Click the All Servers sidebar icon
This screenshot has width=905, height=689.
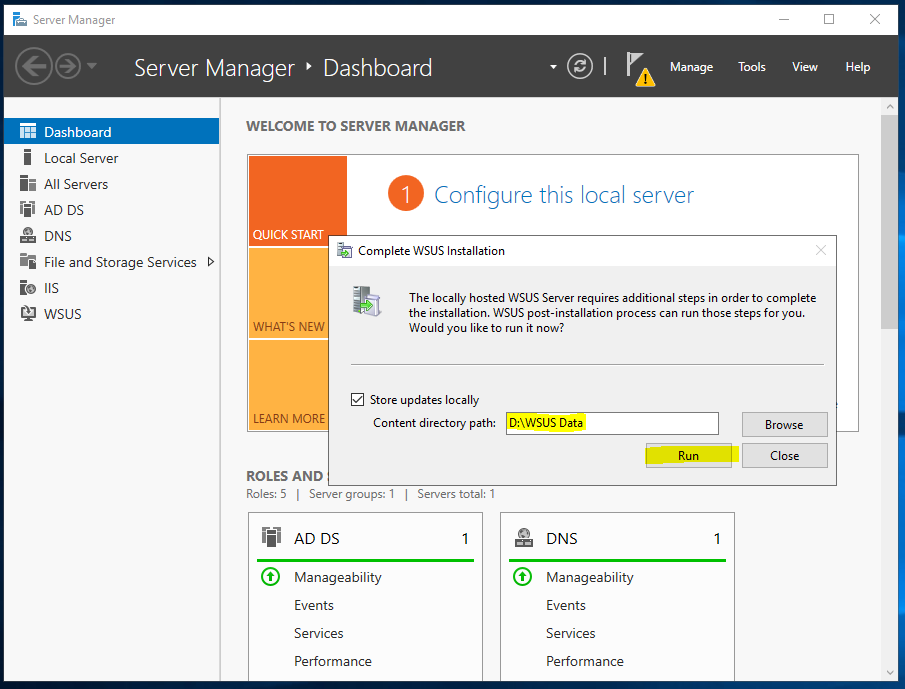pos(28,184)
